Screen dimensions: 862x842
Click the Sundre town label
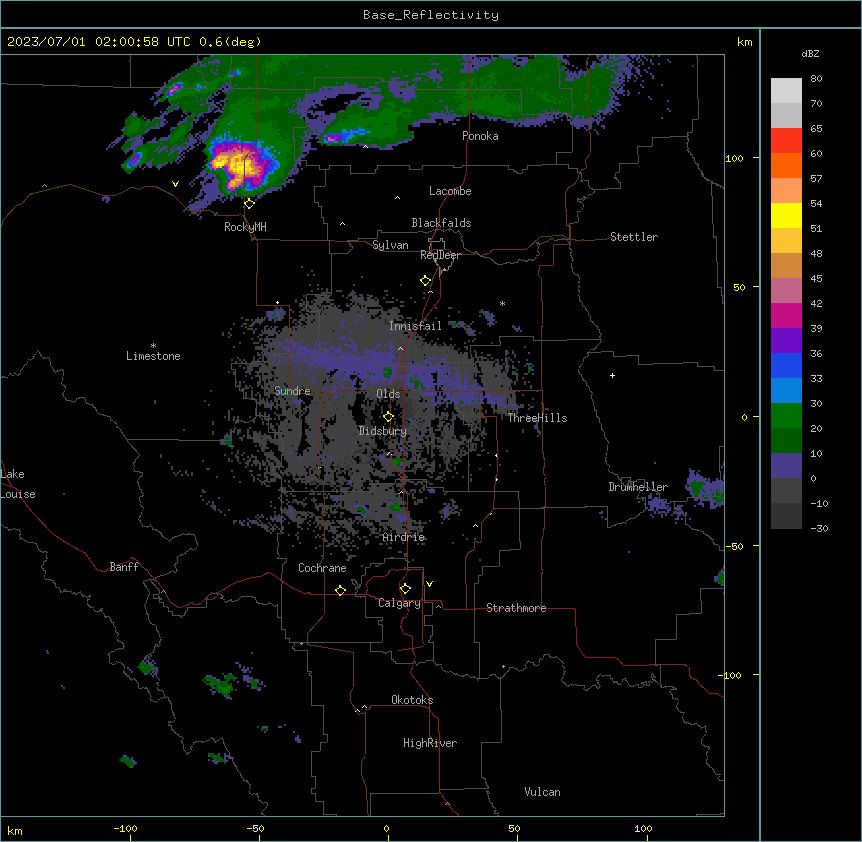coord(292,391)
